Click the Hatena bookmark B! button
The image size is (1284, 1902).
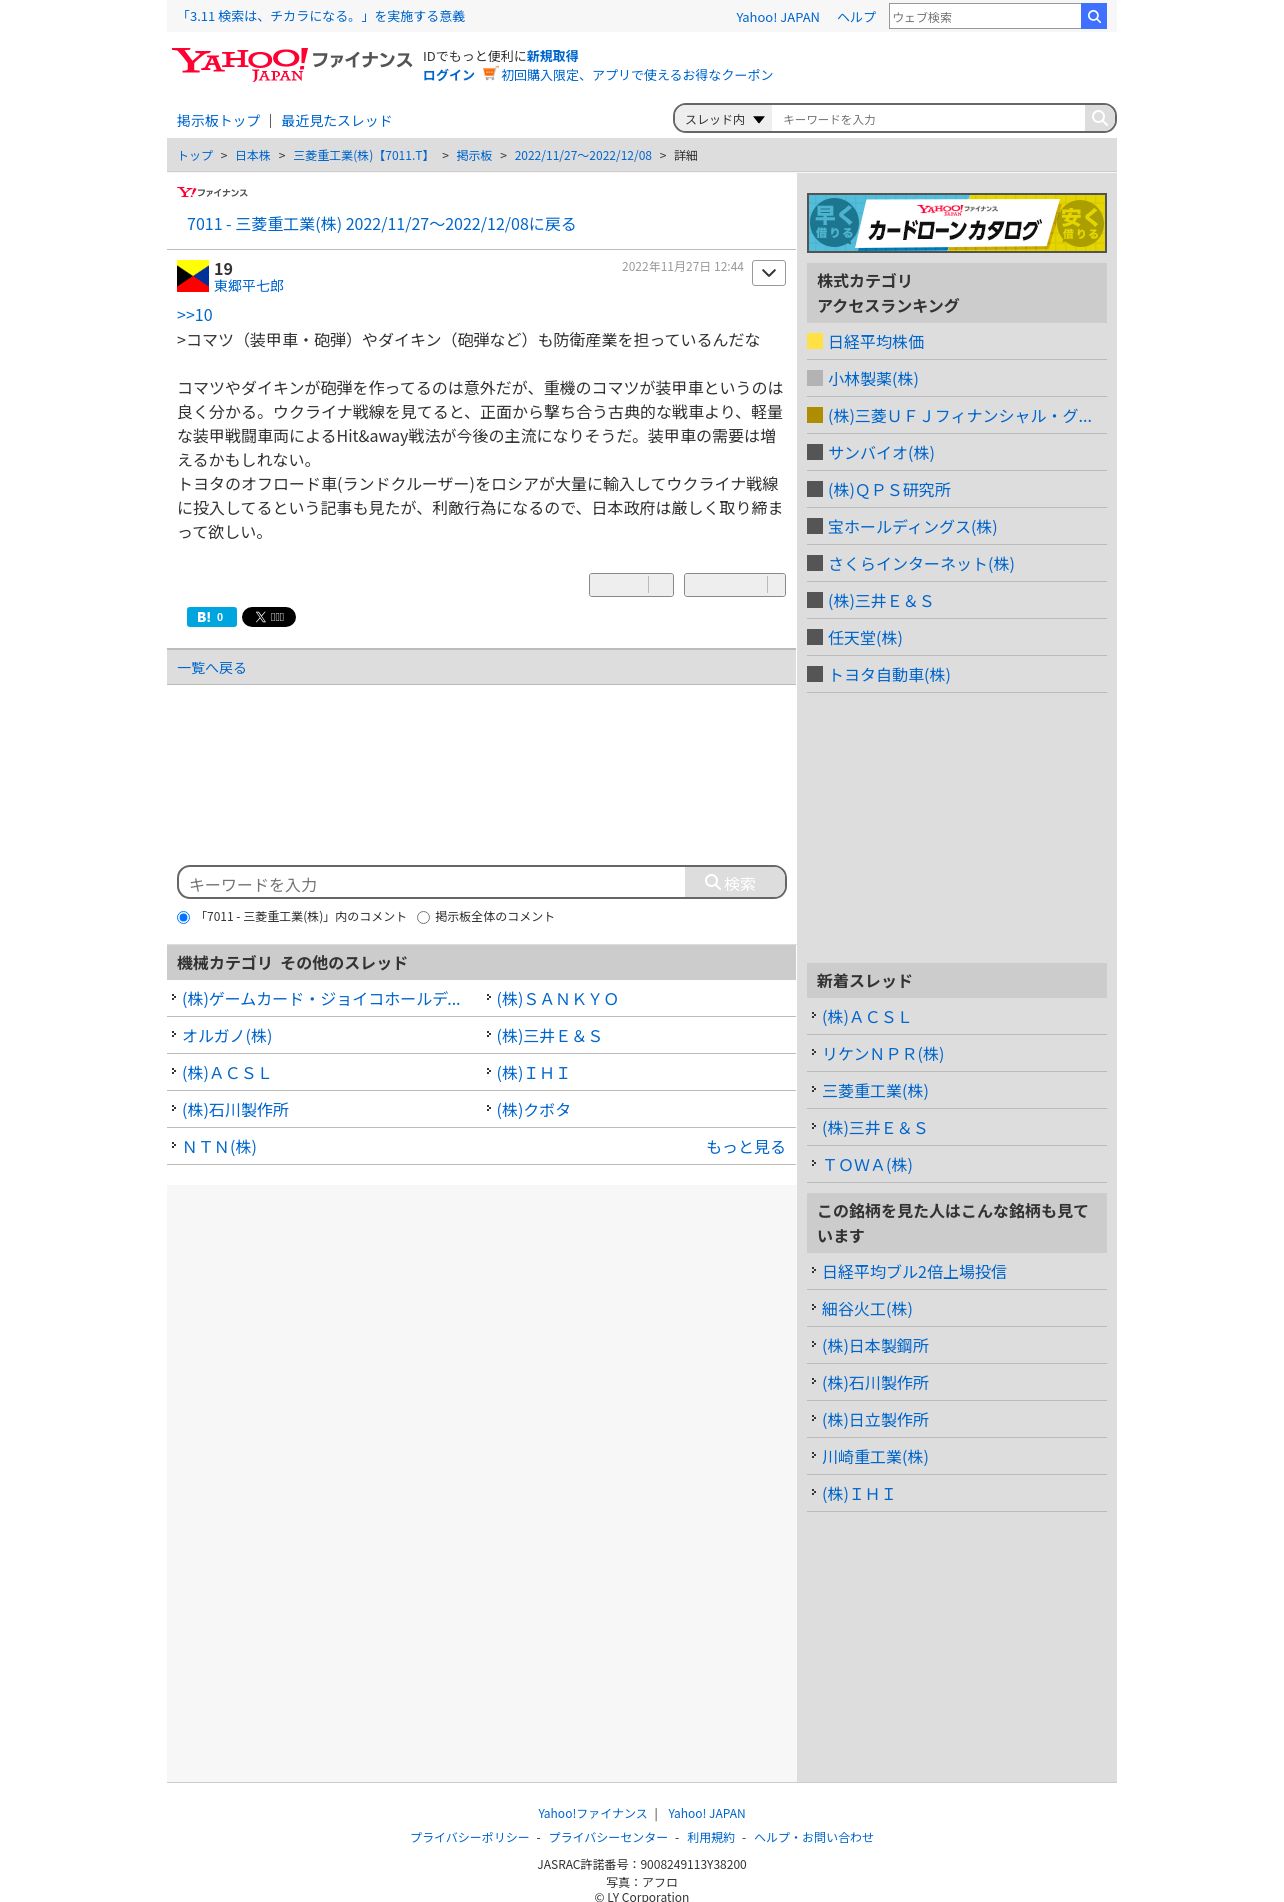coord(211,617)
